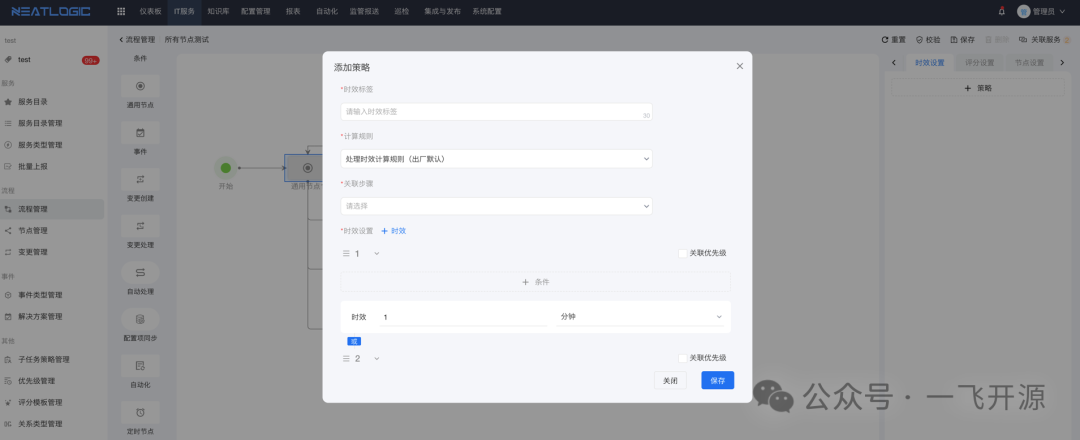The width and height of the screenshot is (1080, 440).
Task: Open the 仪表板 top menu
Action: pyautogui.click(x=150, y=12)
